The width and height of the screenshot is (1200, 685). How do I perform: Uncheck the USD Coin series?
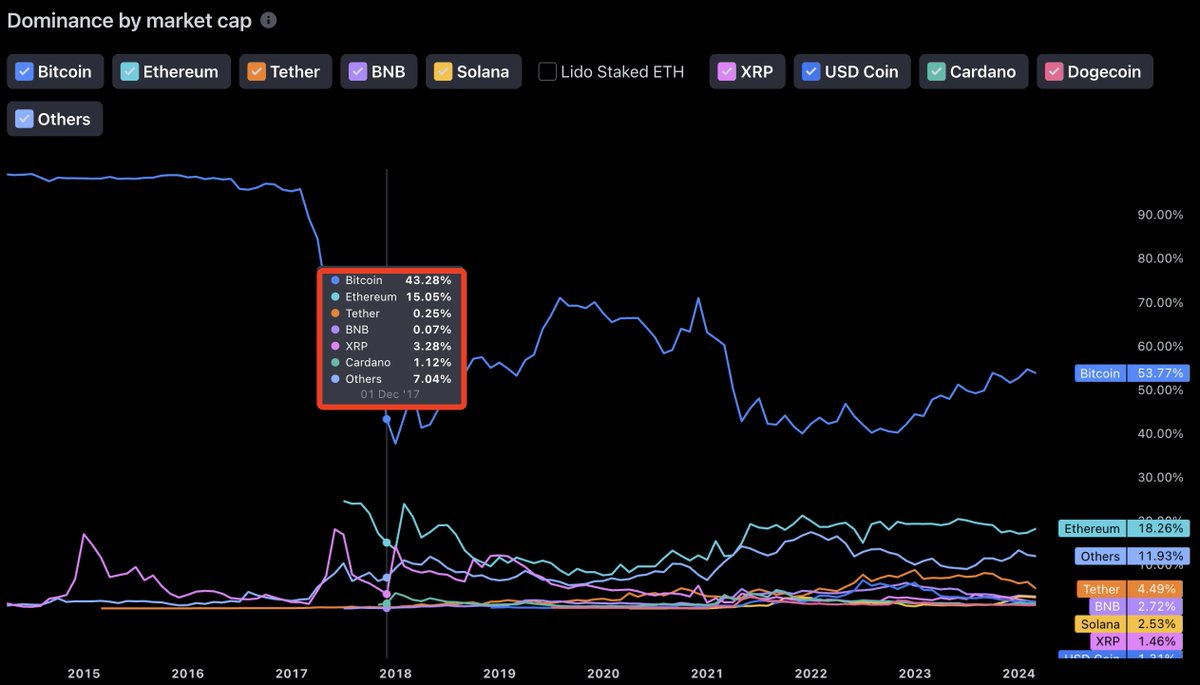point(811,72)
